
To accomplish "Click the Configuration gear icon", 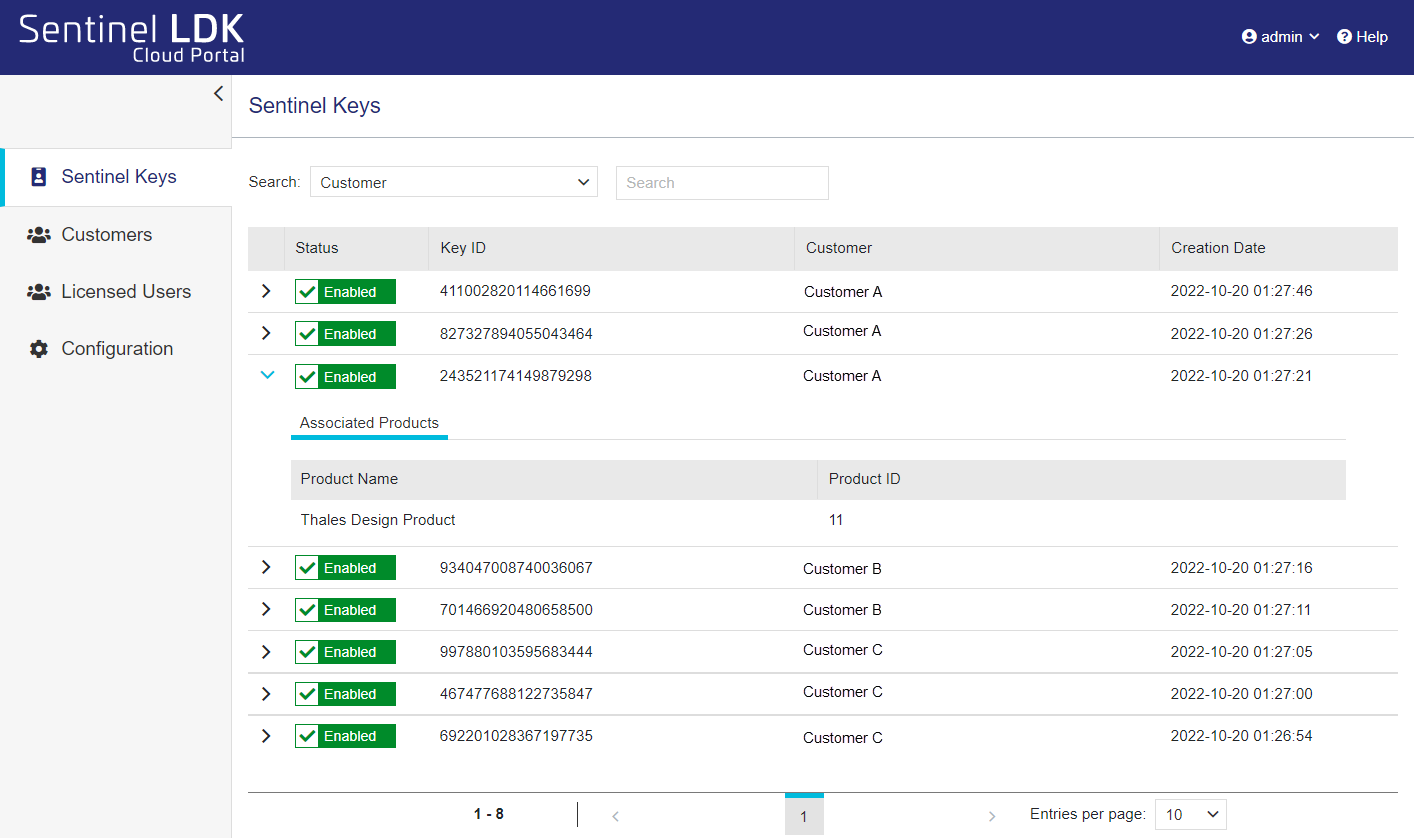I will coord(39,349).
